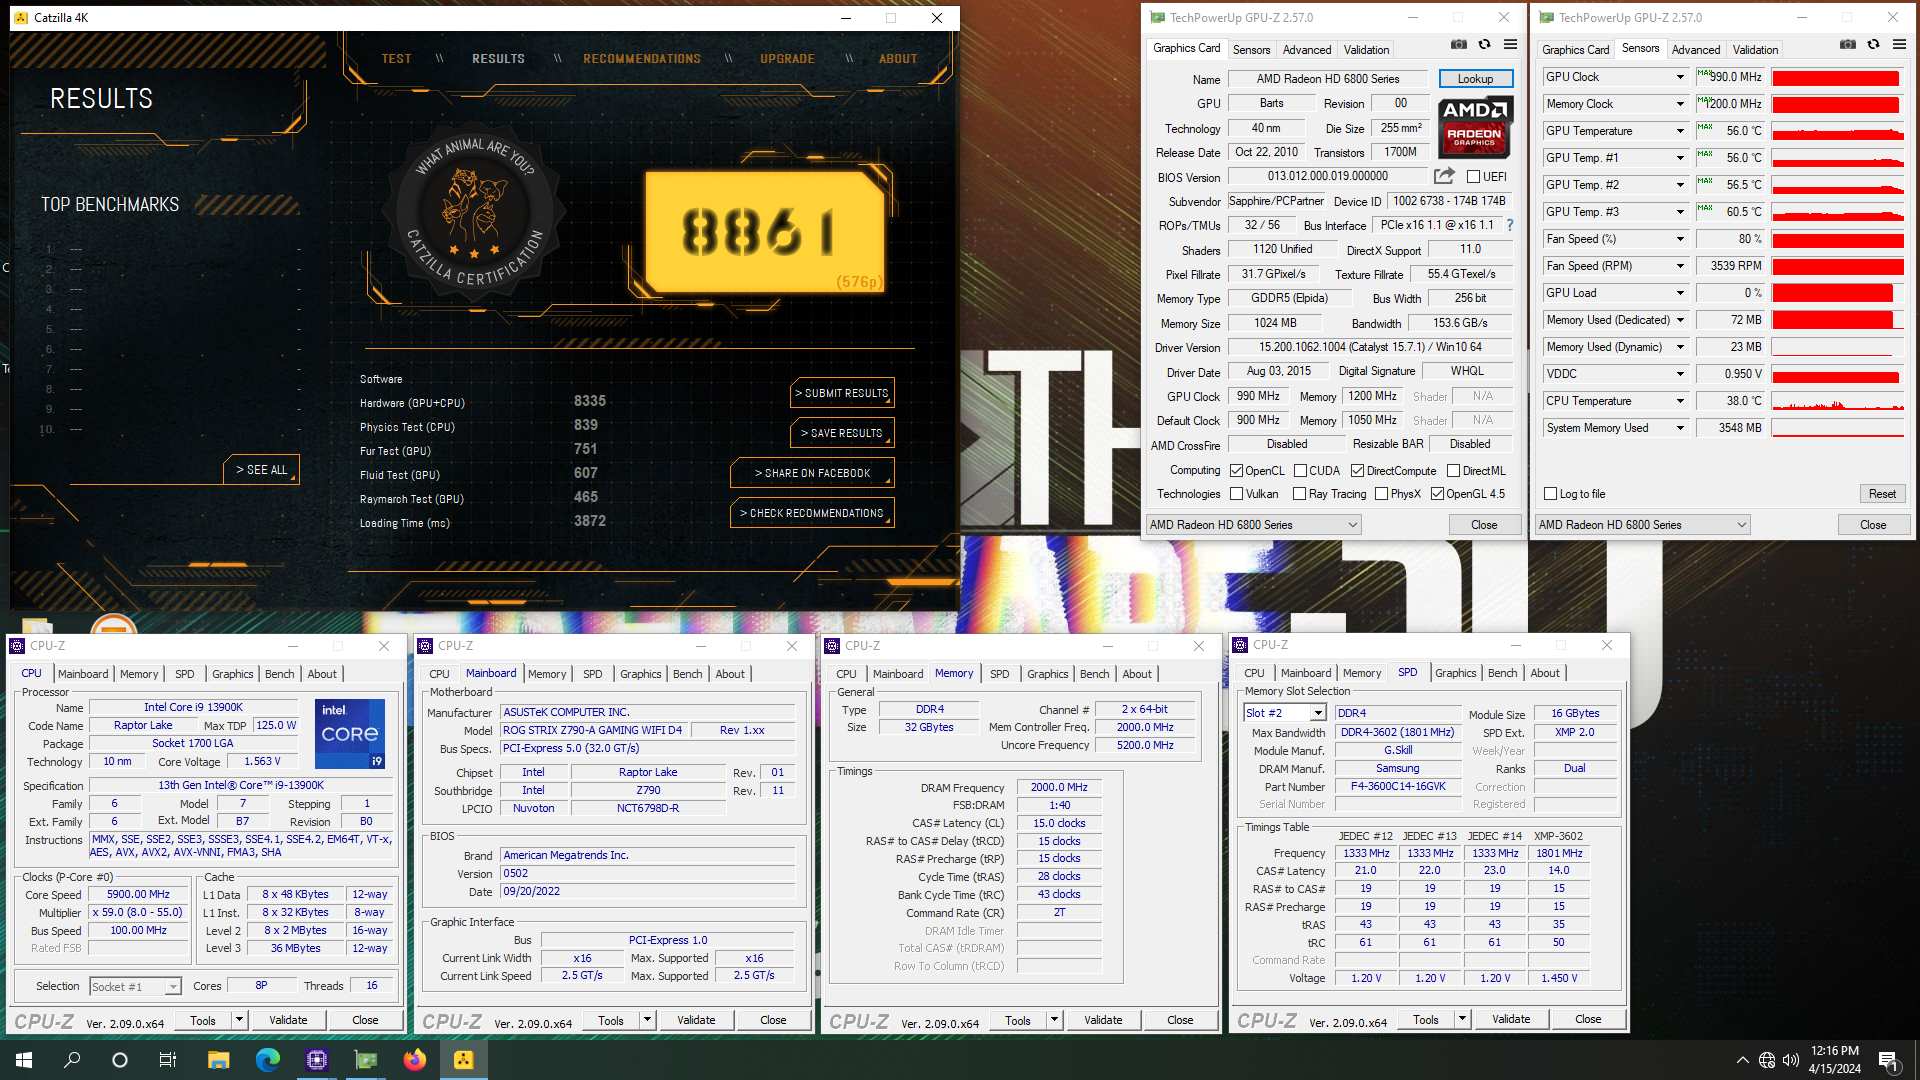1920x1080 pixels.
Task: Click the volume icon in system tray
Action: pos(1791,1060)
